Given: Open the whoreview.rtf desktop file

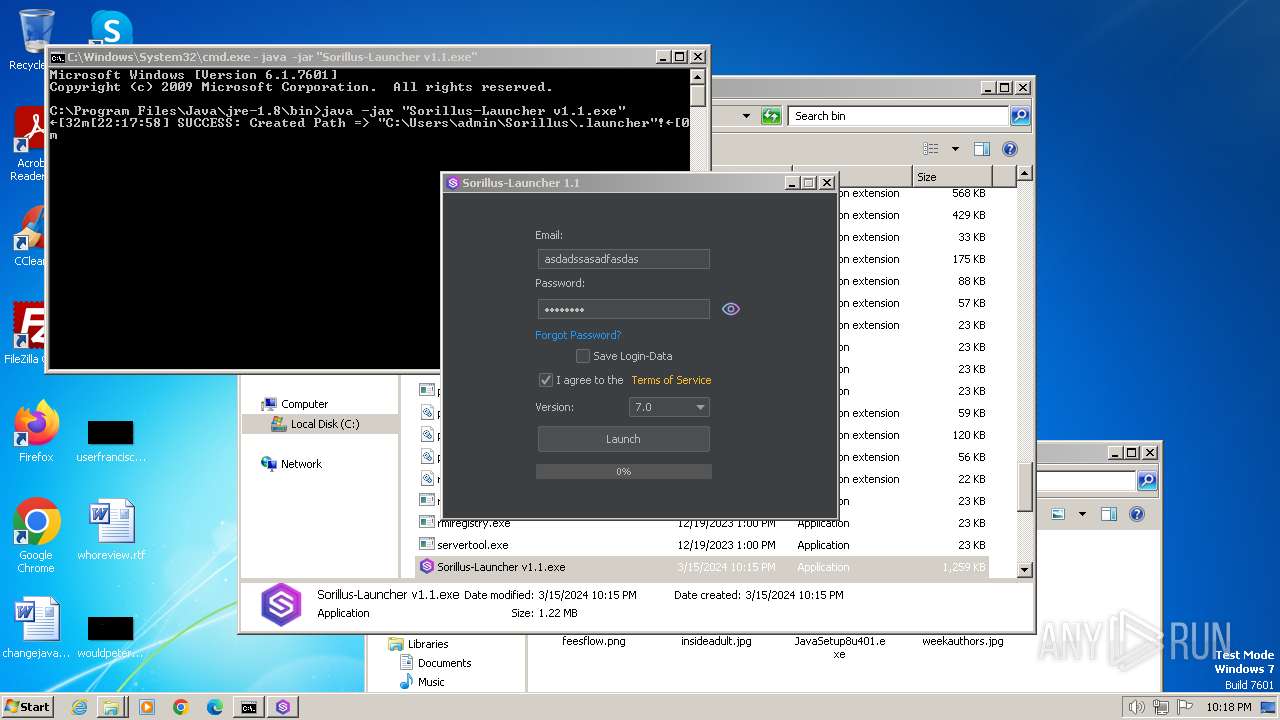Looking at the screenshot, I should 111,531.
